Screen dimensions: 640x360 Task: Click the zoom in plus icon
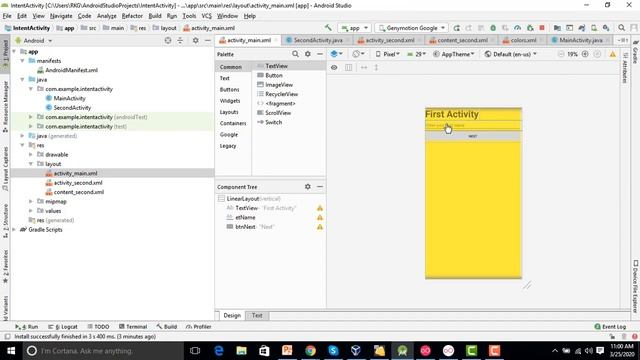pyautogui.click(x=585, y=54)
